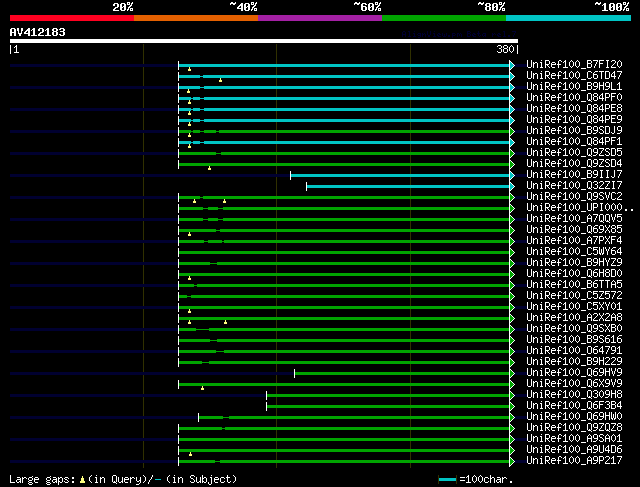The image size is (640, 487).
Task: Click the yellow gap marker icon in the legend
Action: [x=82, y=480]
